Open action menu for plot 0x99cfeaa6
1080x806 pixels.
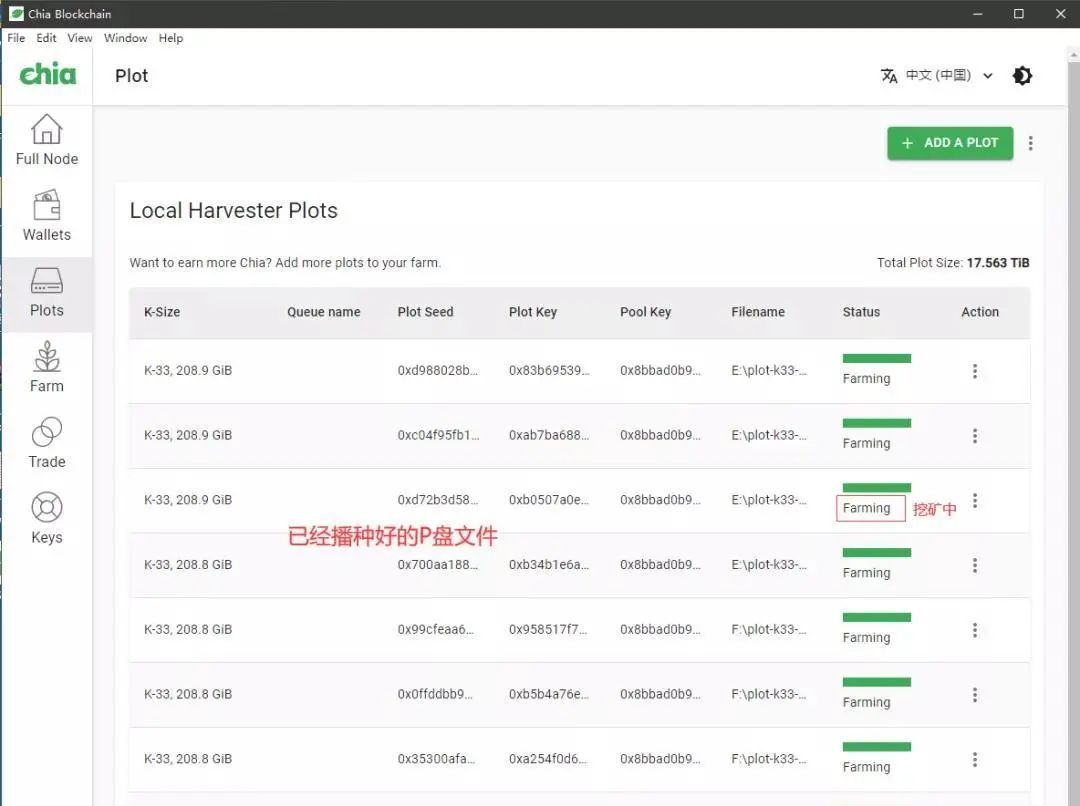coord(975,630)
